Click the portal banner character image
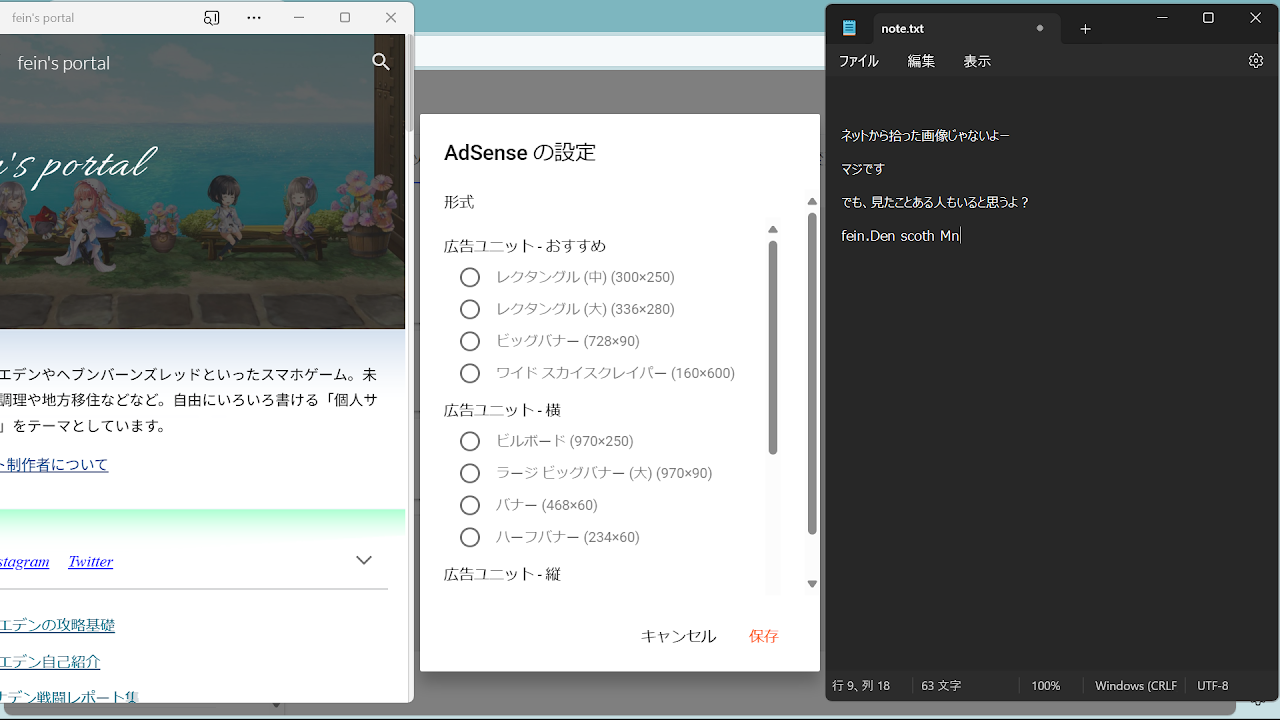 point(200,182)
